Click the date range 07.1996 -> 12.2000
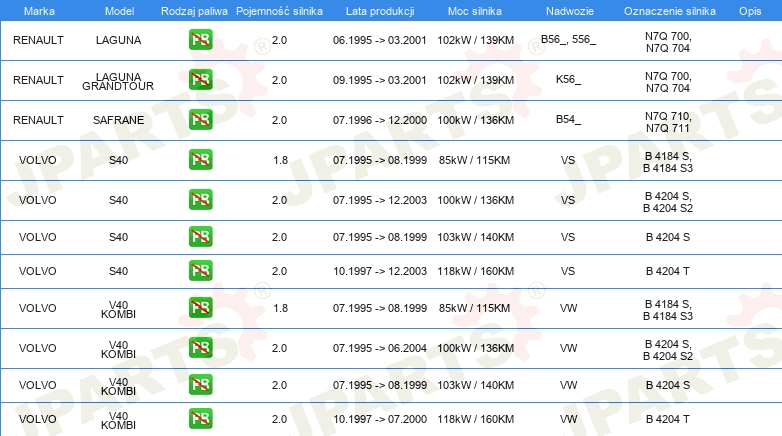This screenshot has width=782, height=436. coord(380,120)
